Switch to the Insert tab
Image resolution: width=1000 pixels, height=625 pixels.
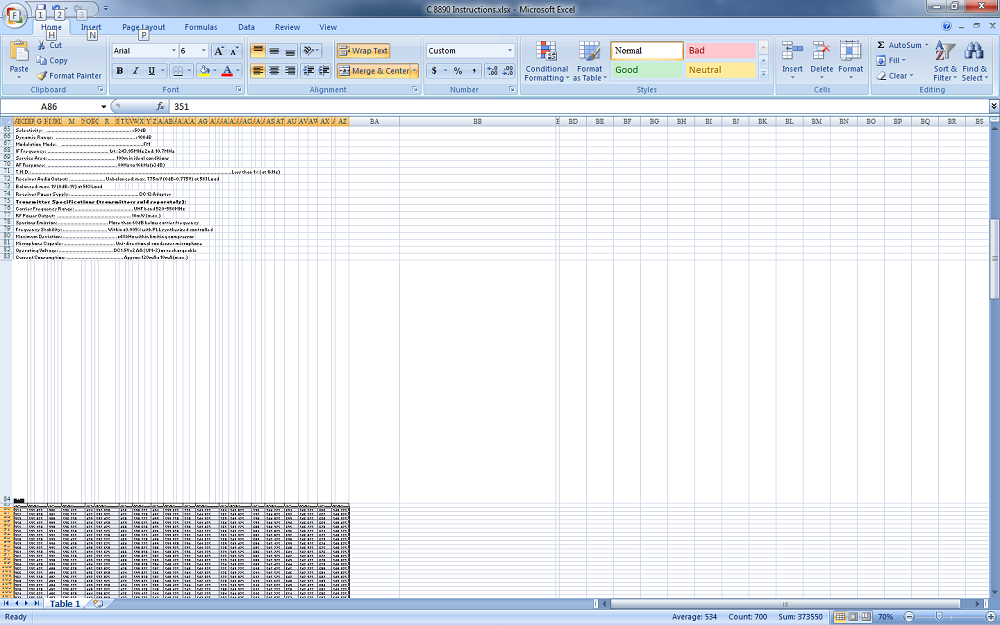pos(91,27)
